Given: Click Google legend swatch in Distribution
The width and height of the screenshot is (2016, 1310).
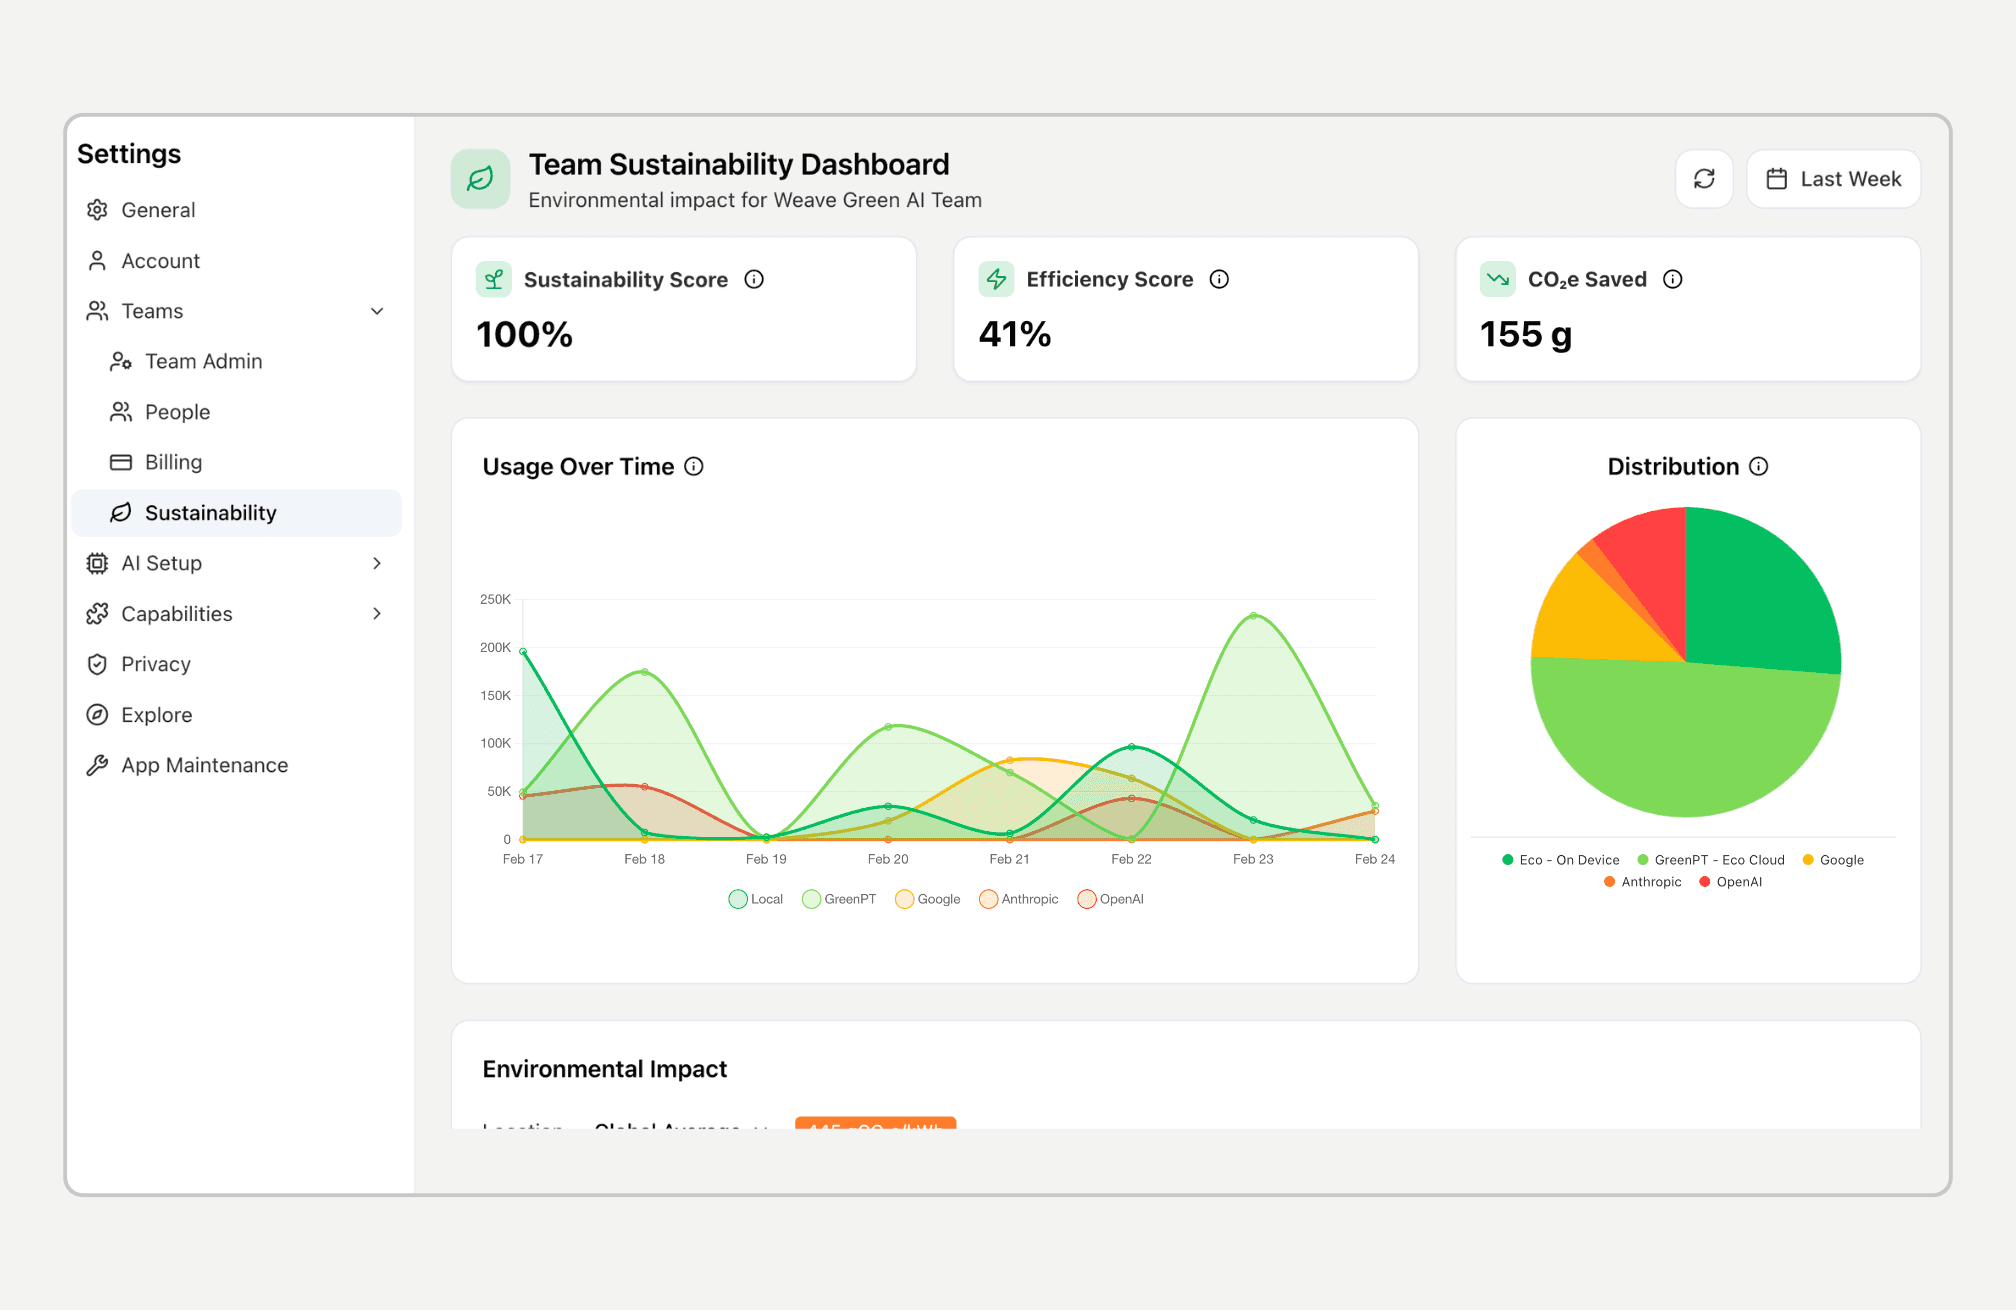Looking at the screenshot, I should [x=1808, y=860].
